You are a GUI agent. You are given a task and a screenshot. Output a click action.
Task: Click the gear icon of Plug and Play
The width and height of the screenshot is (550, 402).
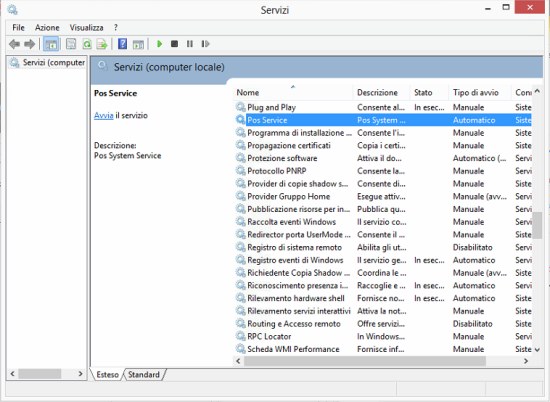241,107
